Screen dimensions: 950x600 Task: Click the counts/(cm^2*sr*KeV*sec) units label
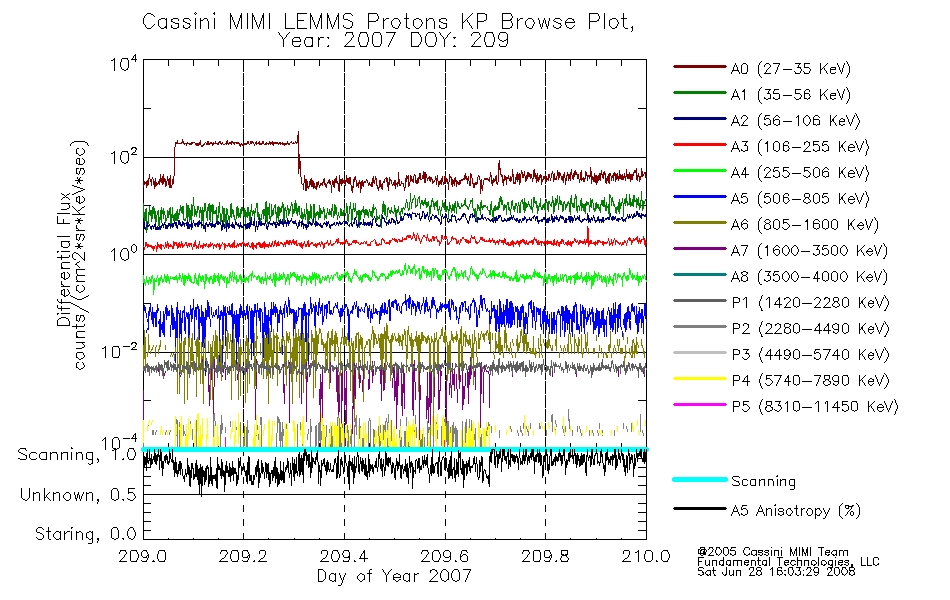tap(80, 255)
